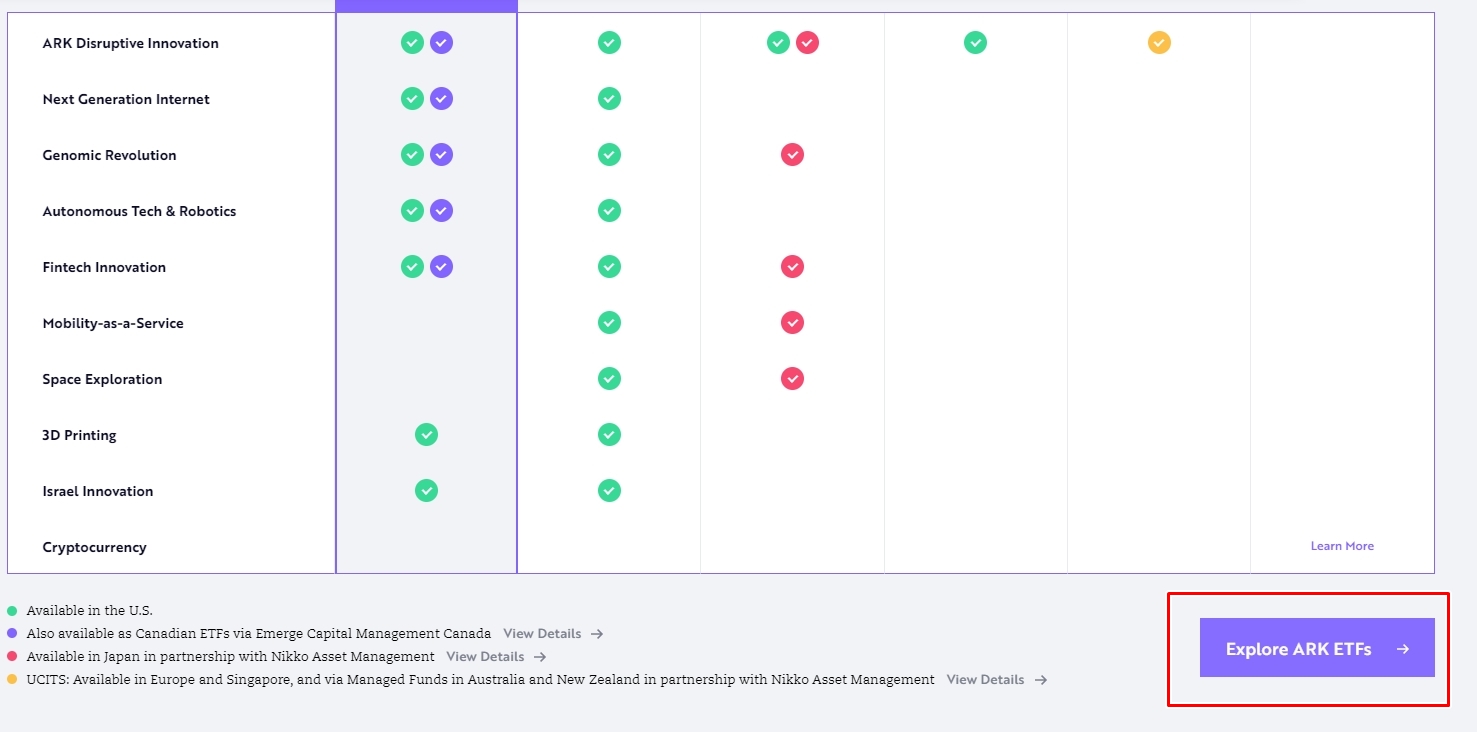1477x732 pixels.
Task: Select unpaired green check in Autonomous Tech & Robotics row
Action: [x=609, y=211]
